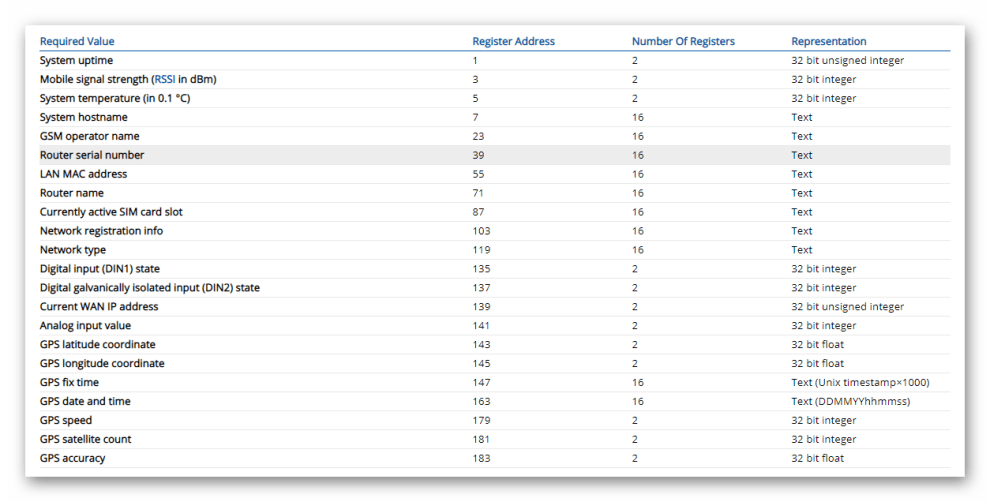This screenshot has width=990, height=502.
Task: Select the Analog input value label
Action: (x=85, y=326)
